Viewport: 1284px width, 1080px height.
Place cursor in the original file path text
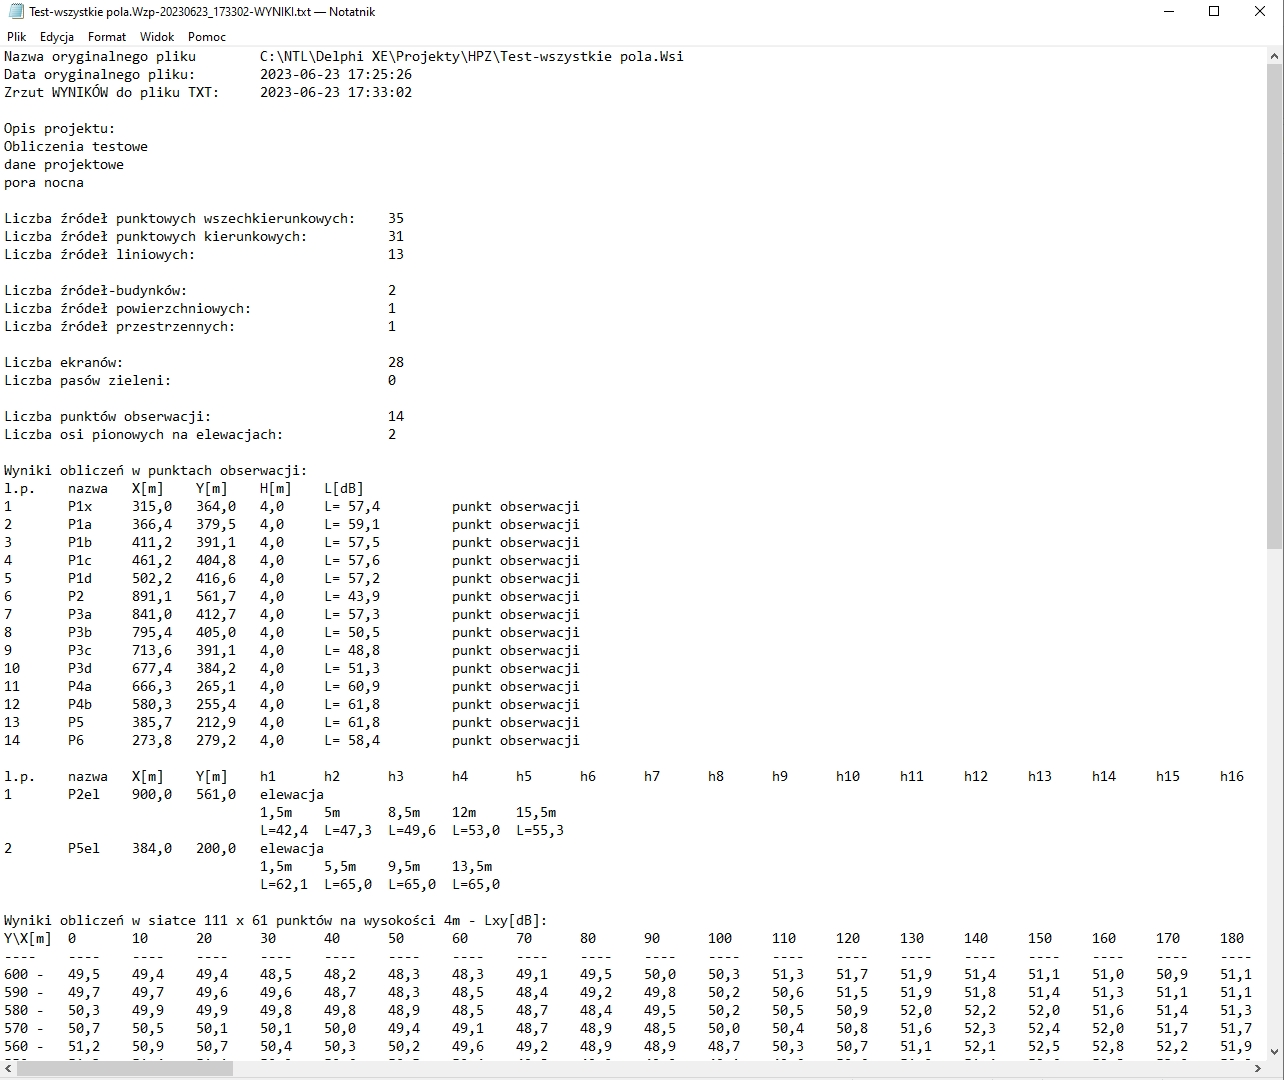coord(471,57)
